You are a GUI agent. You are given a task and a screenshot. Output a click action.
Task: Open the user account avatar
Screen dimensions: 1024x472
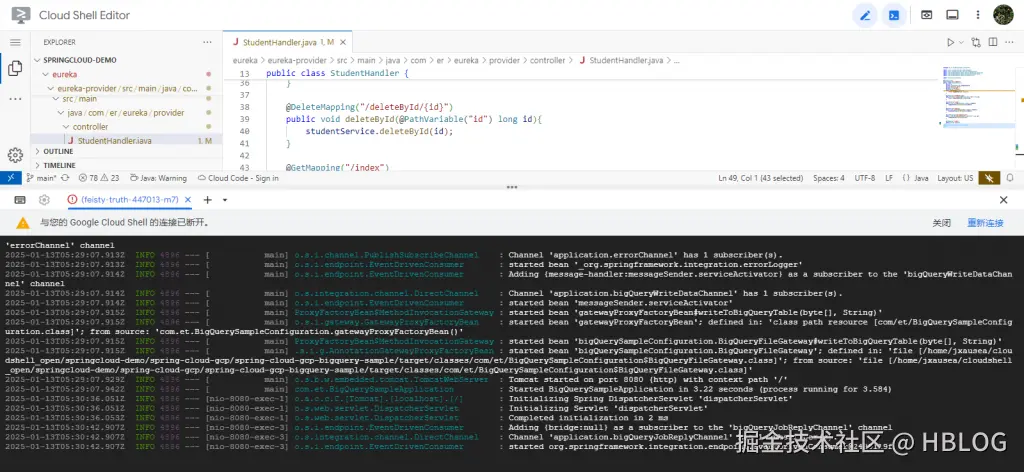[x=1003, y=15]
